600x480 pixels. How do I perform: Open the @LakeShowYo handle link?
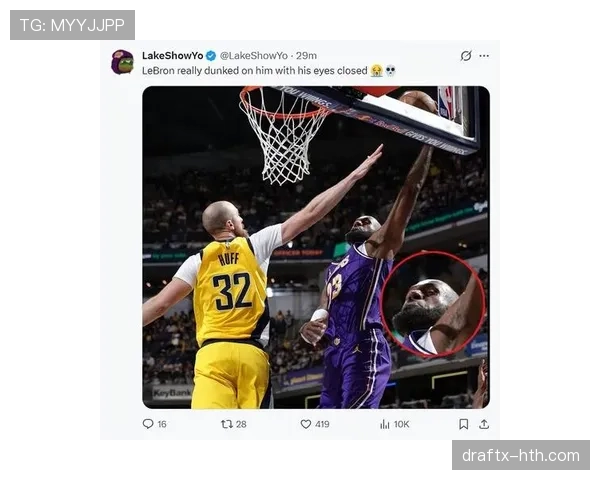click(254, 56)
